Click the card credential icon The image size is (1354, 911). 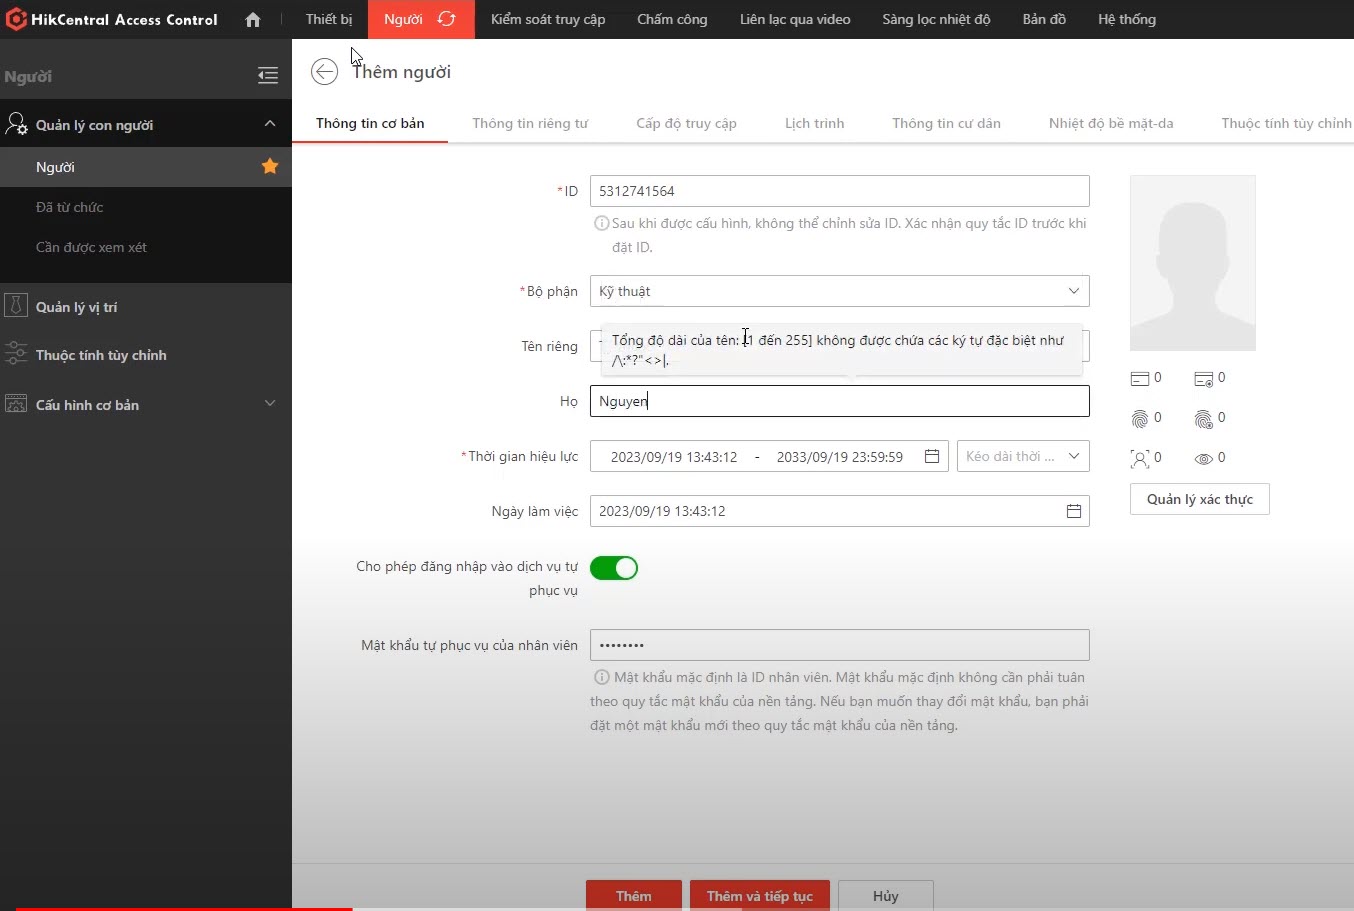(x=1140, y=378)
